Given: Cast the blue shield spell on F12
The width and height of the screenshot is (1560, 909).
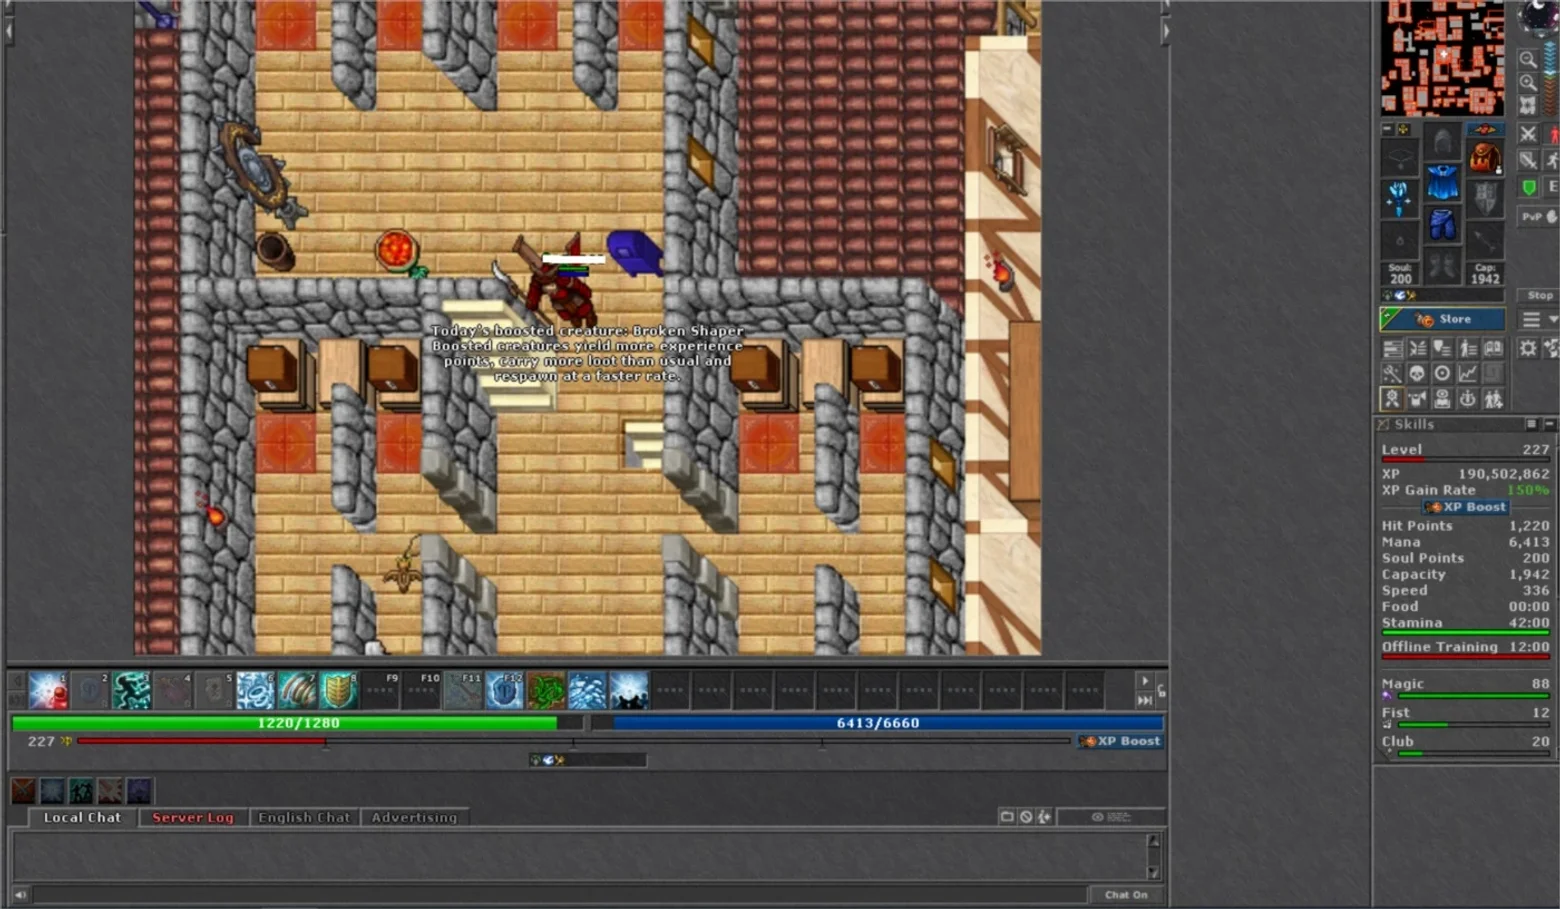Looking at the screenshot, I should (x=505, y=691).
